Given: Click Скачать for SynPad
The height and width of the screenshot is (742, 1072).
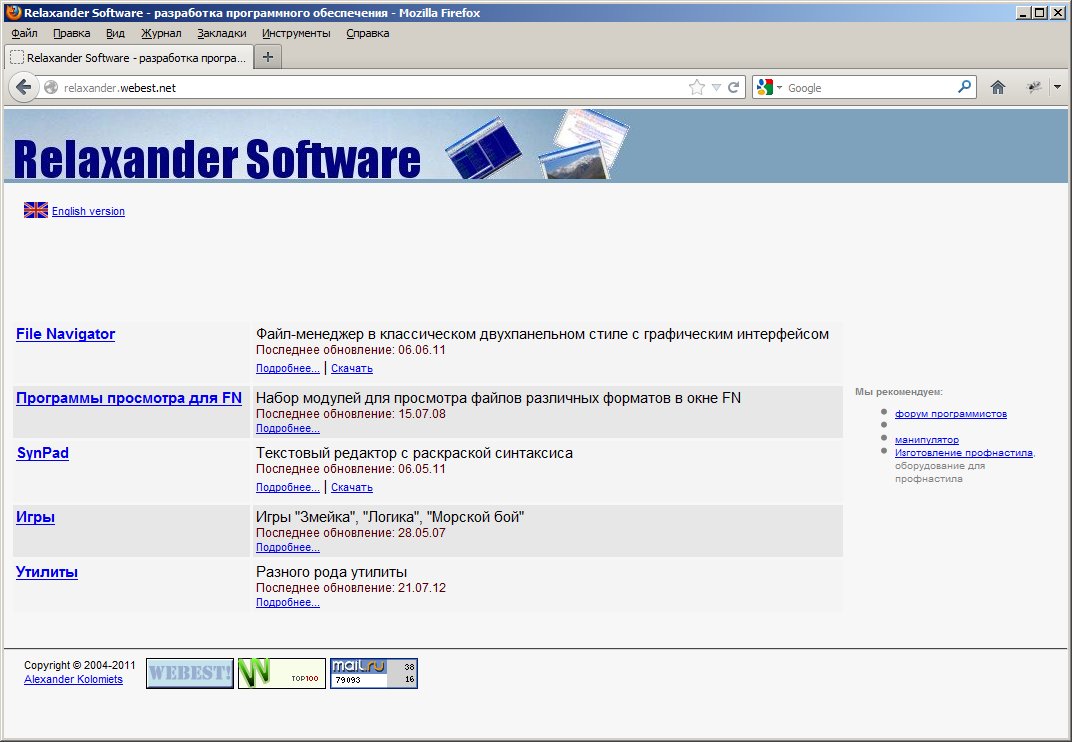Looking at the screenshot, I should click(x=351, y=487).
